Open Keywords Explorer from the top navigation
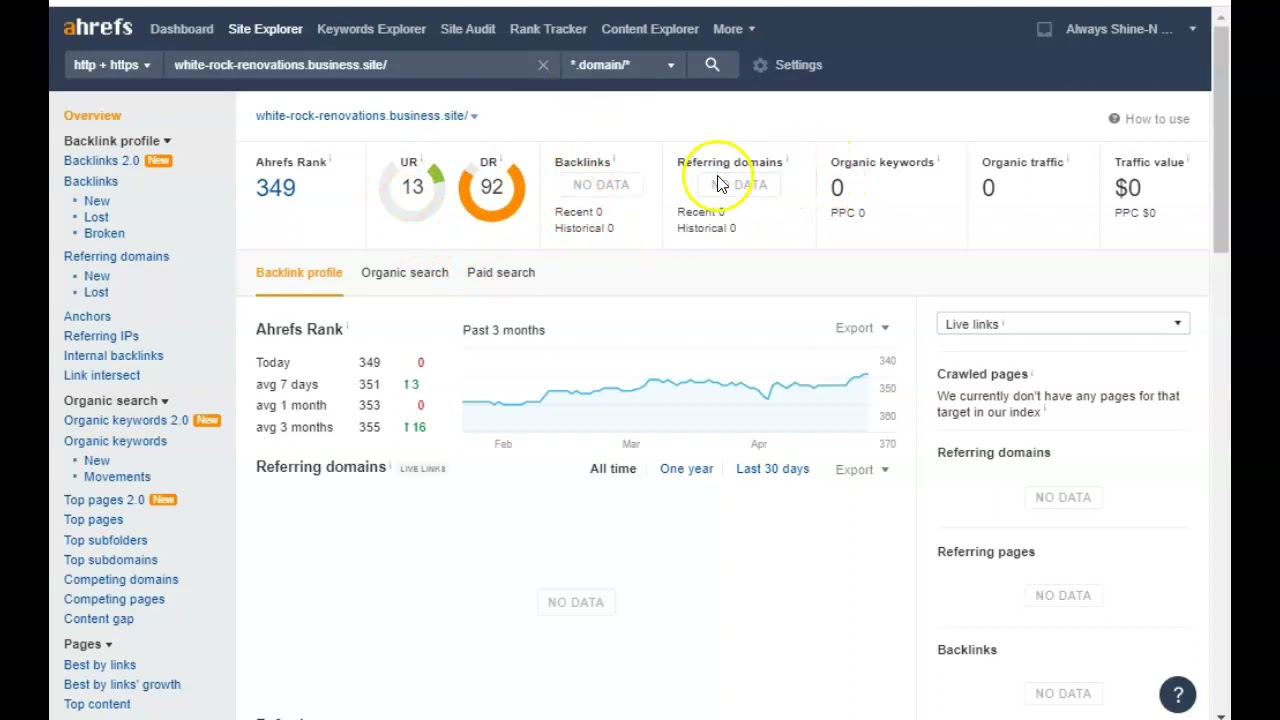The width and height of the screenshot is (1280, 720). tap(371, 29)
